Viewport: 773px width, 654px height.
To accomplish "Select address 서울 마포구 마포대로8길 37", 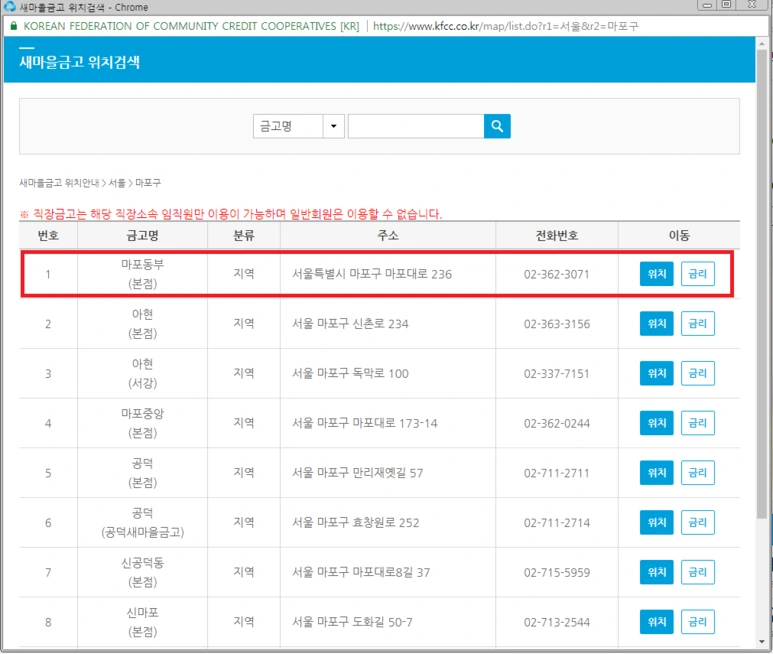I will coord(361,573).
